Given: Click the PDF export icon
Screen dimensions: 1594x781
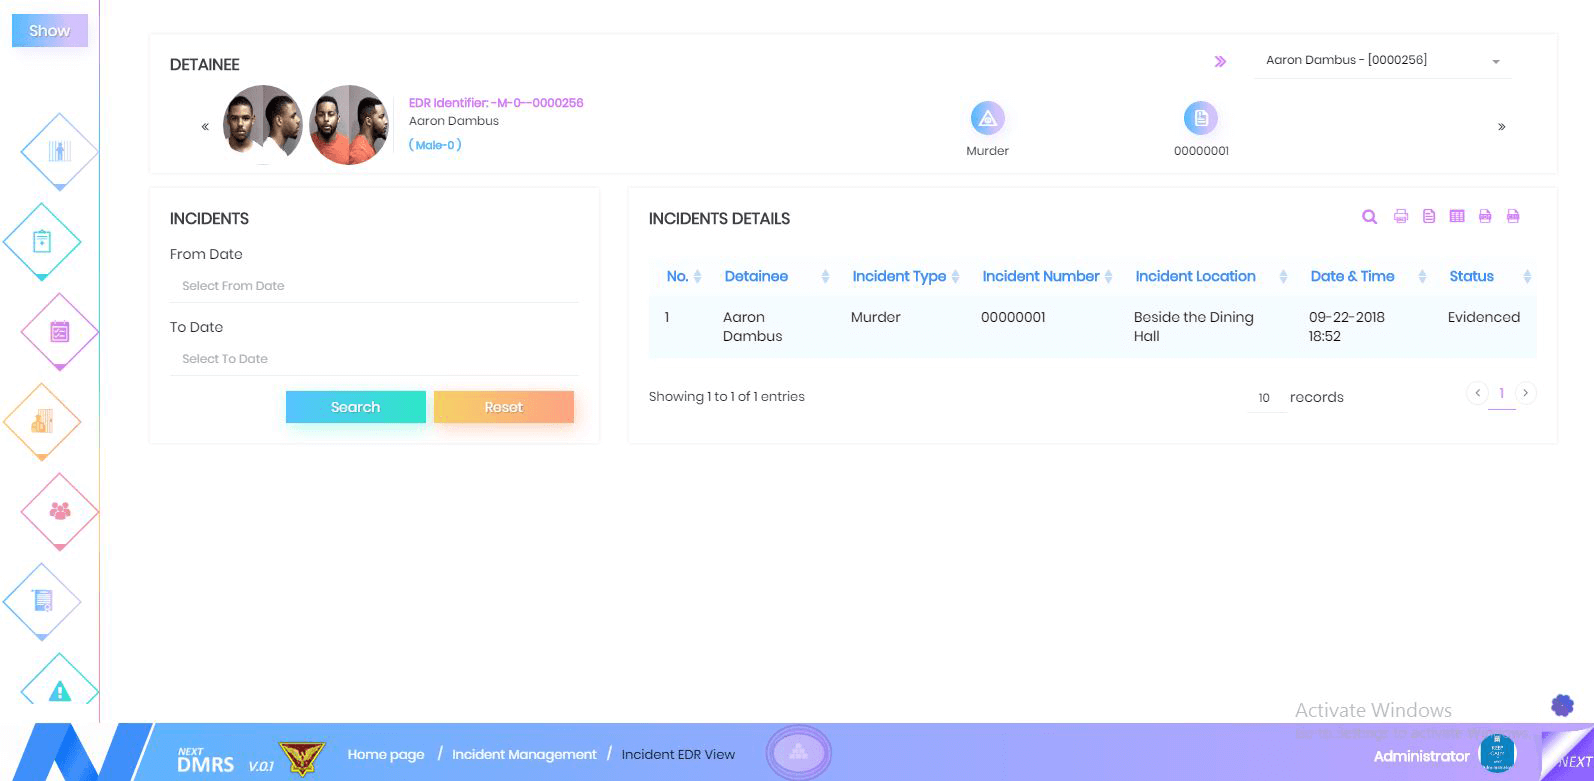Looking at the screenshot, I should point(1485,216).
